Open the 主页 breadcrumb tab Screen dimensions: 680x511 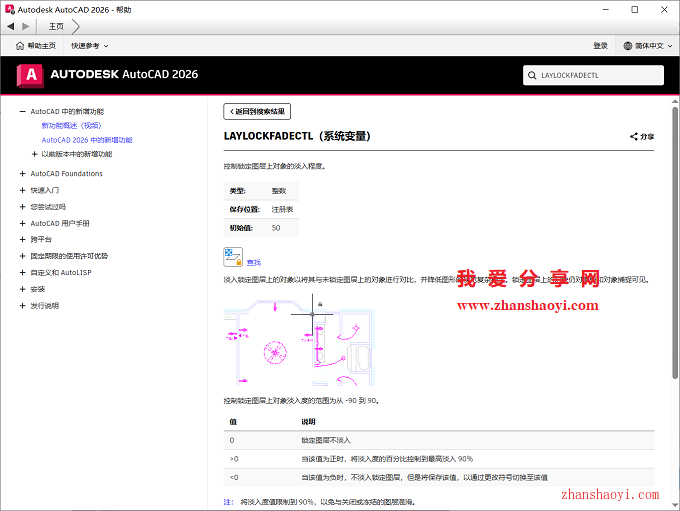(x=56, y=26)
